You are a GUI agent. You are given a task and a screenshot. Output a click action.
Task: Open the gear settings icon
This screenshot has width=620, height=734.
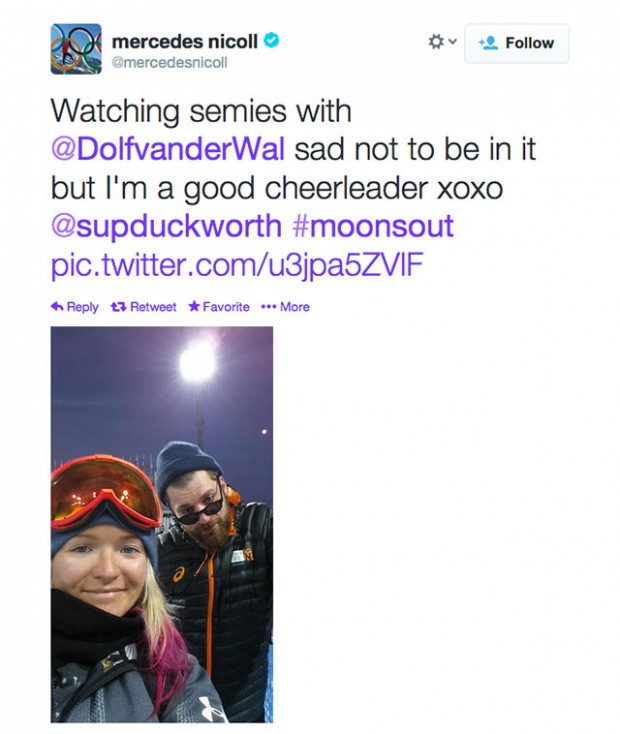tap(435, 42)
